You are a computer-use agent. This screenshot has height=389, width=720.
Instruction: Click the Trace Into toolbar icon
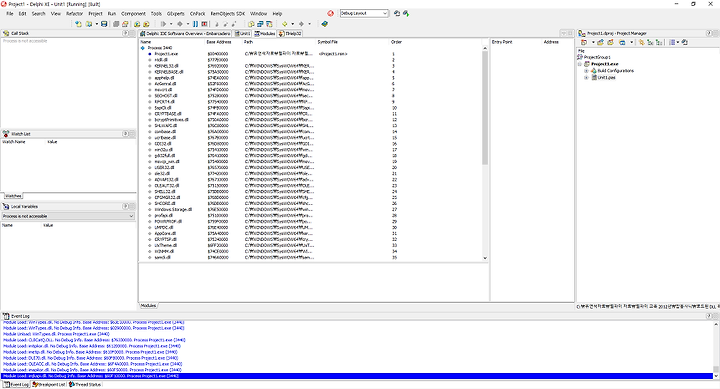pyautogui.click(x=217, y=24)
